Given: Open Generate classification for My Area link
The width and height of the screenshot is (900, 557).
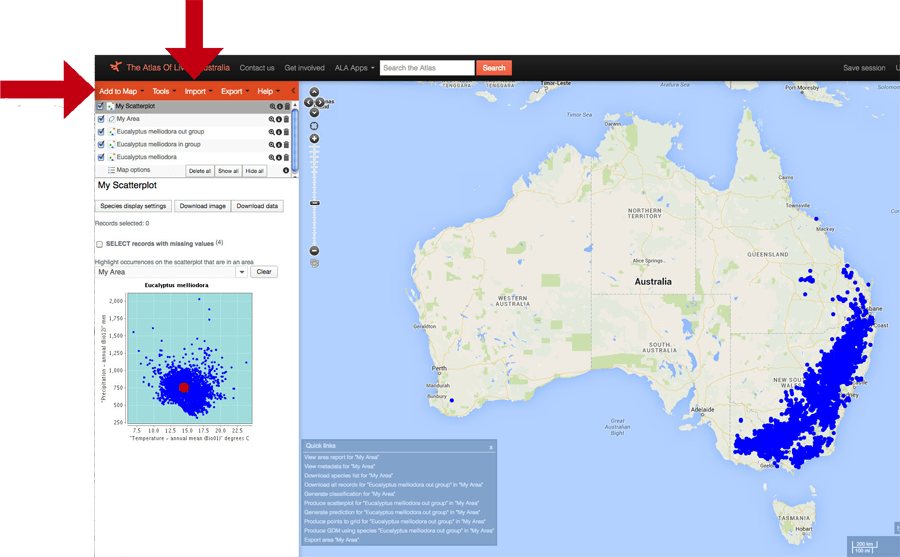Looking at the screenshot, I should pos(350,494).
